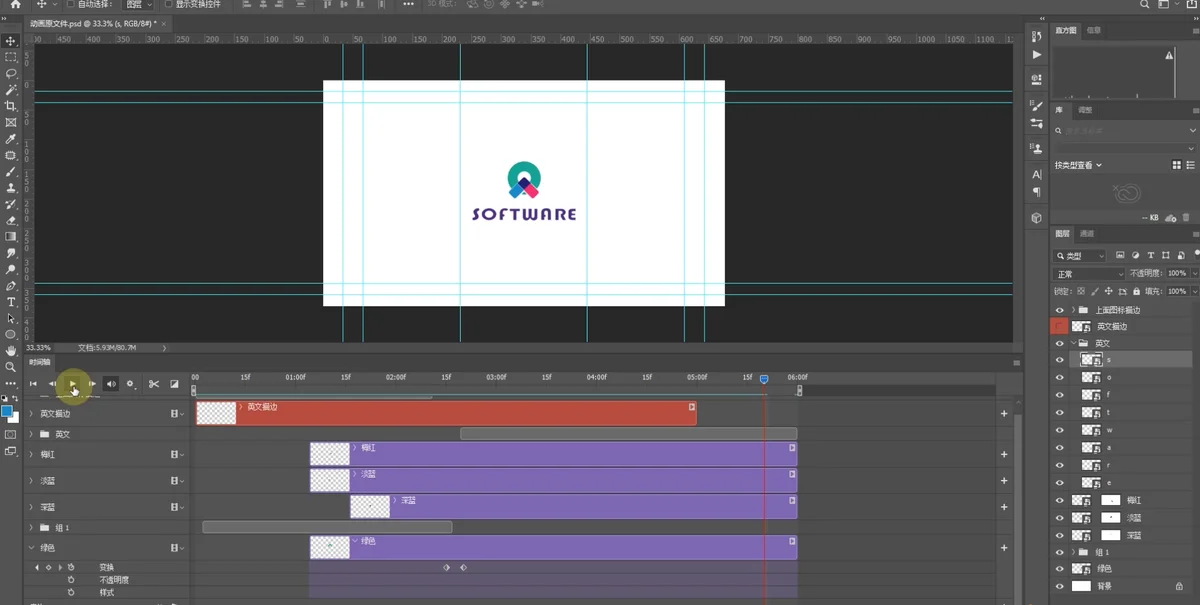Expand the 上面图样描边 layer group
The height and width of the screenshot is (605, 1200).
(x=1073, y=310)
